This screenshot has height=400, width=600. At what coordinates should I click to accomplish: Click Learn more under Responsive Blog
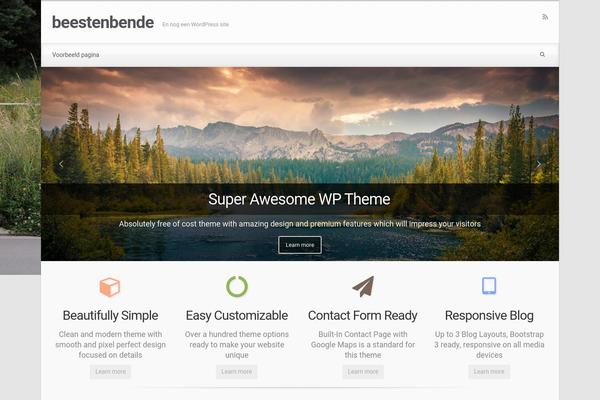coord(489,372)
